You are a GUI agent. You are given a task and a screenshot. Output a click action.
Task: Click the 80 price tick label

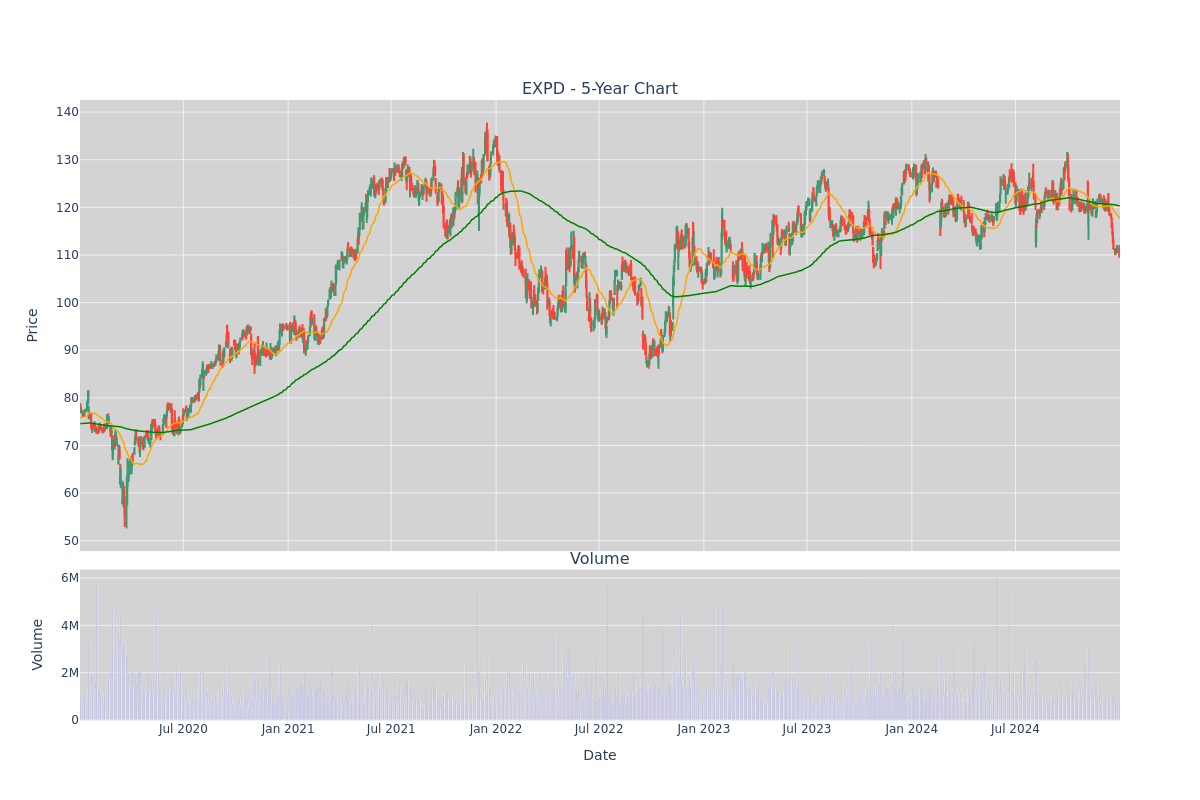tap(71, 398)
